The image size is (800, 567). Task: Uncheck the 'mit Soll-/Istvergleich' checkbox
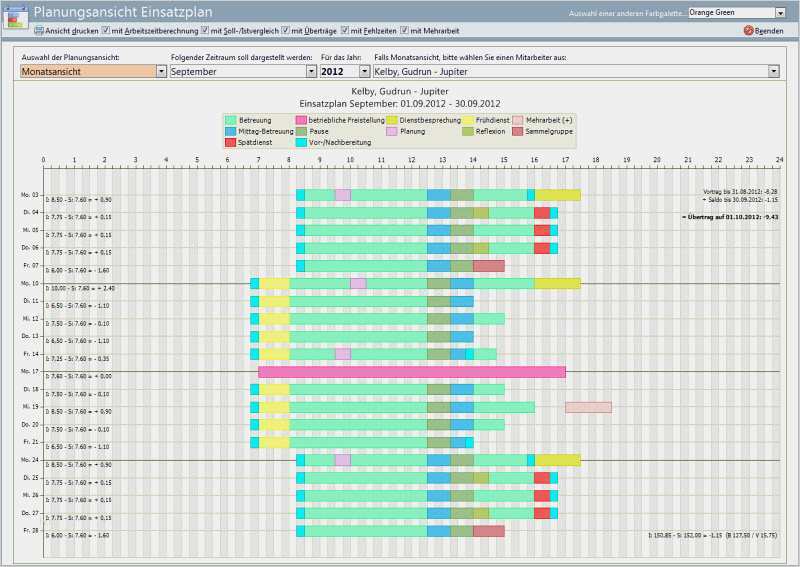(x=205, y=31)
